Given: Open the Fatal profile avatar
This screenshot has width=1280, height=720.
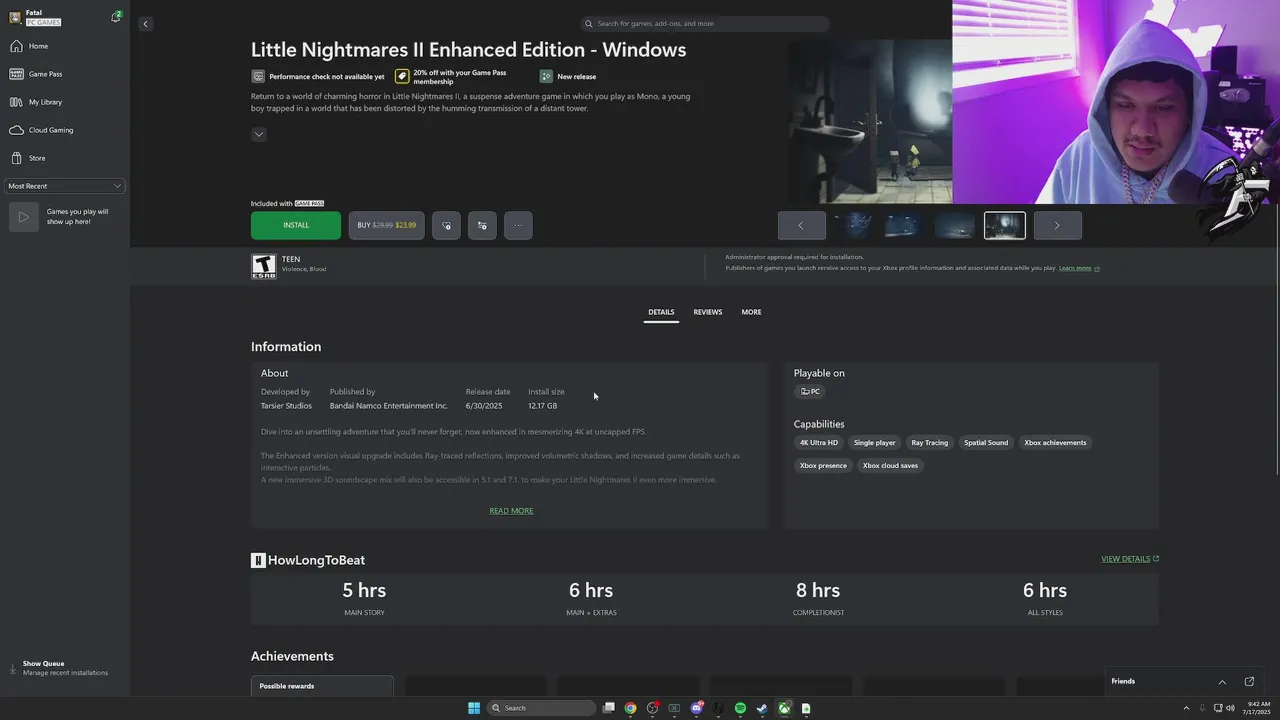Looking at the screenshot, I should 15,17.
